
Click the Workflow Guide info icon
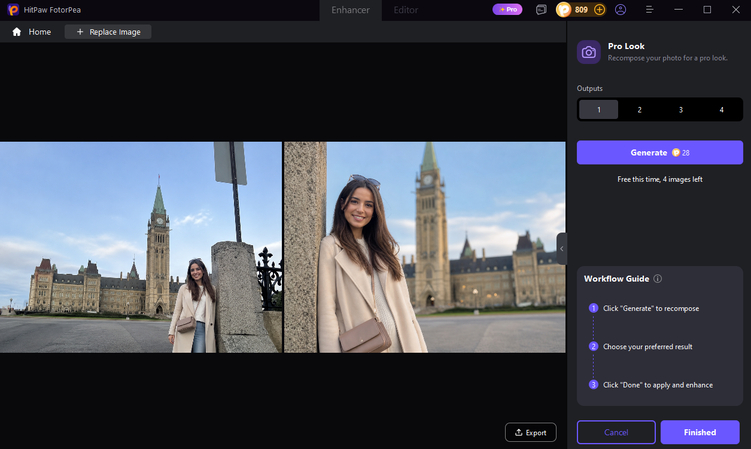(x=658, y=279)
